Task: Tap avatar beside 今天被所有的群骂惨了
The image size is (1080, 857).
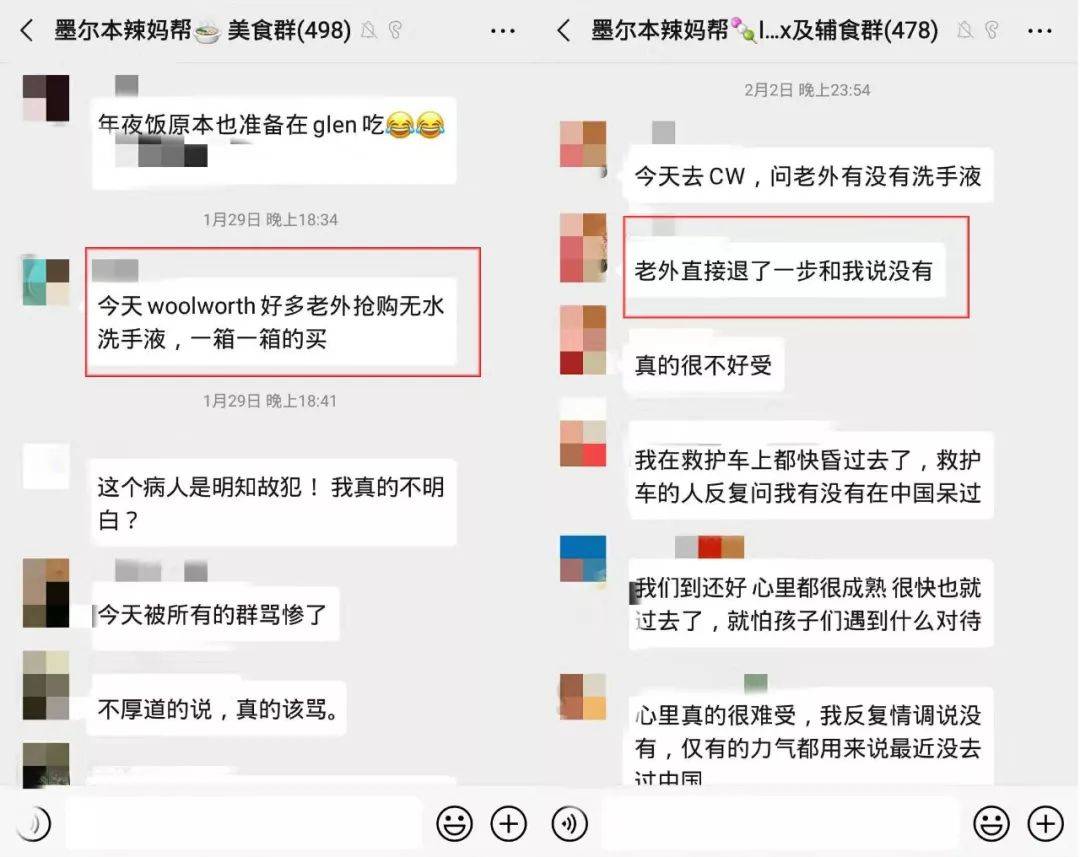Action: (46, 593)
